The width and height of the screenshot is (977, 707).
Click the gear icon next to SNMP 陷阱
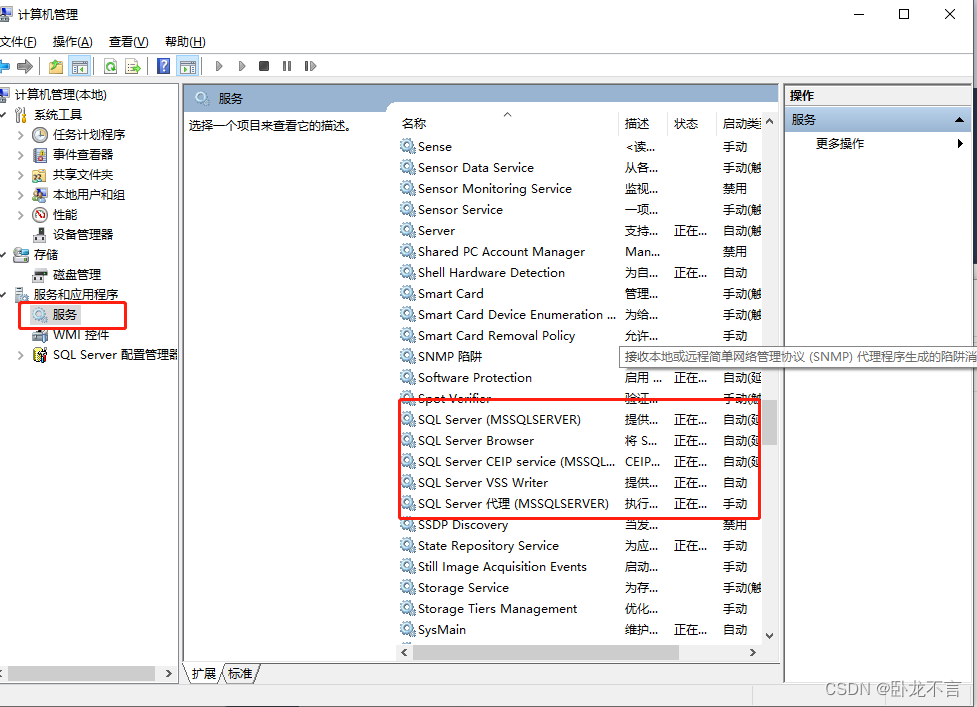click(407, 356)
